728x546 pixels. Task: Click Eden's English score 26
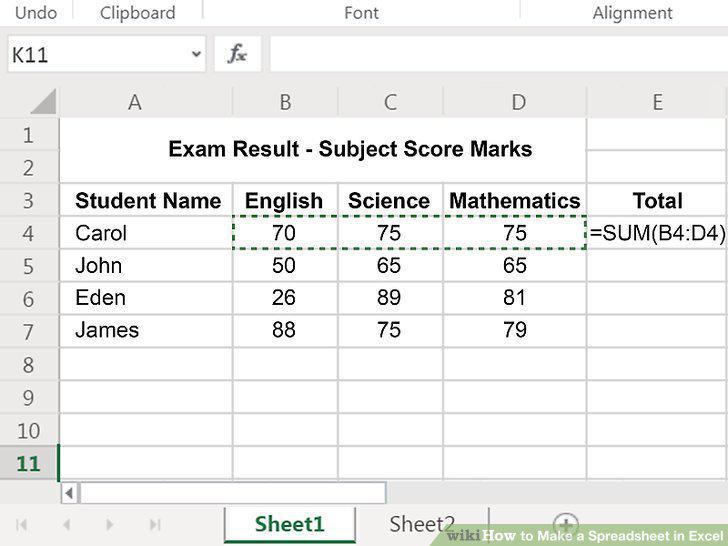point(285,299)
